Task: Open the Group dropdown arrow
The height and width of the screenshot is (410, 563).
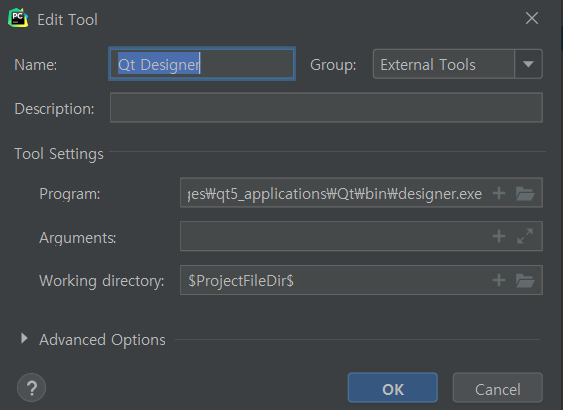Action: [x=528, y=64]
